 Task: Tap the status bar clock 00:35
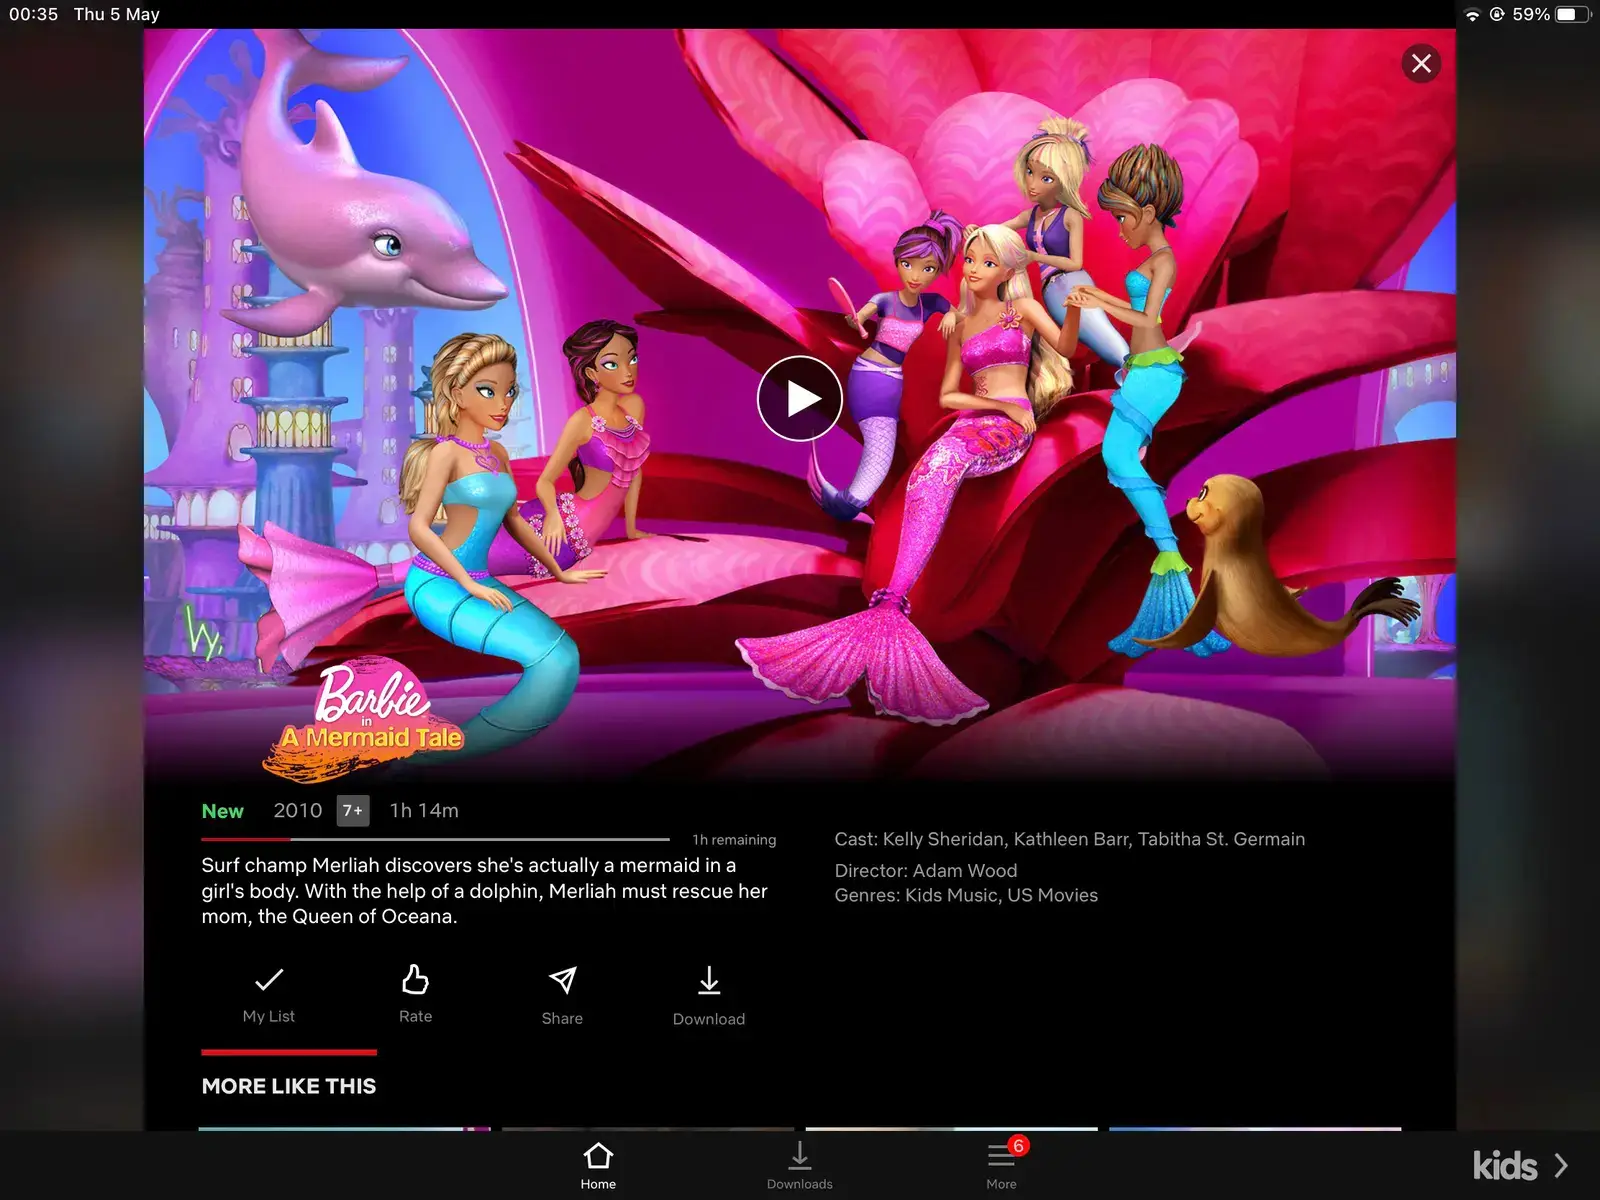[x=33, y=14]
